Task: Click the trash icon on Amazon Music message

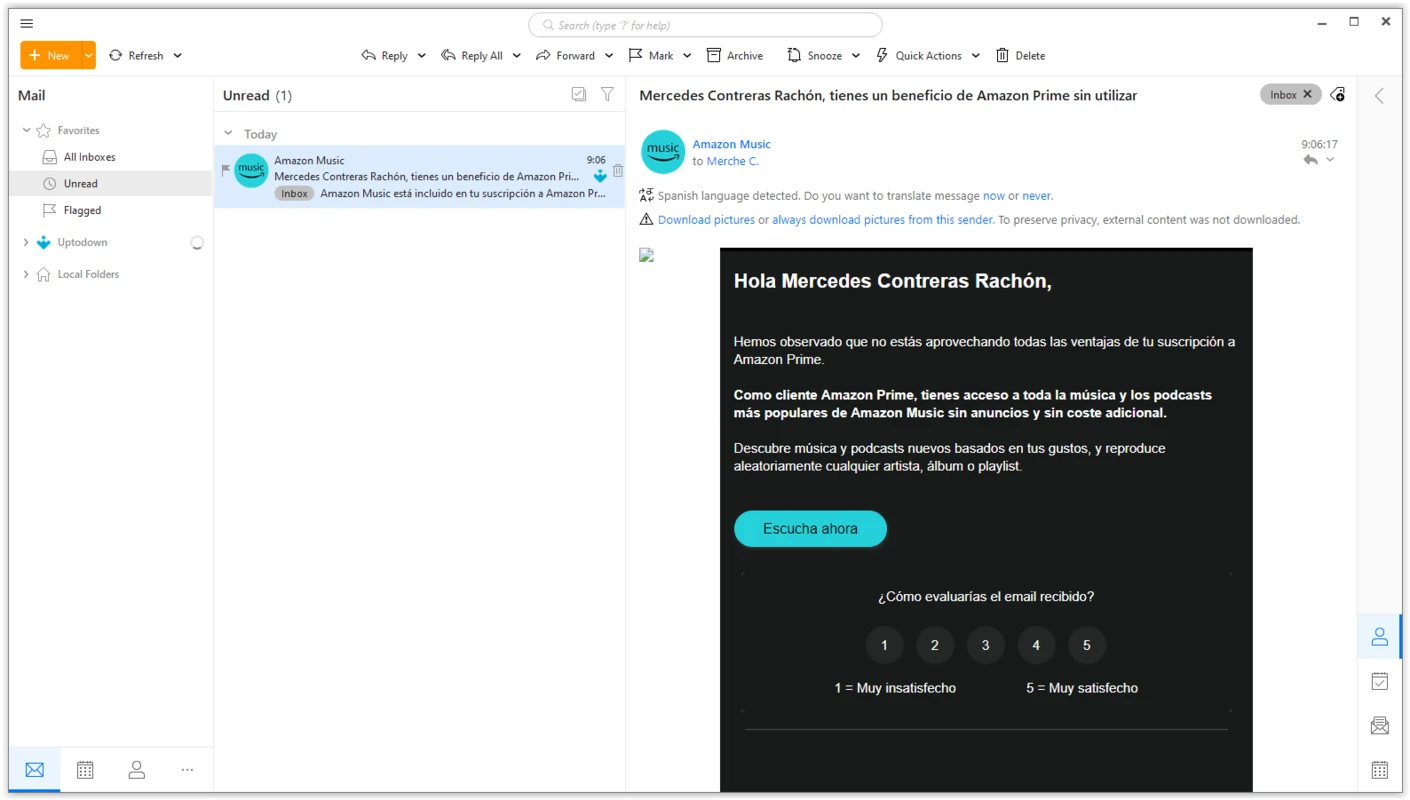Action: 618,171
